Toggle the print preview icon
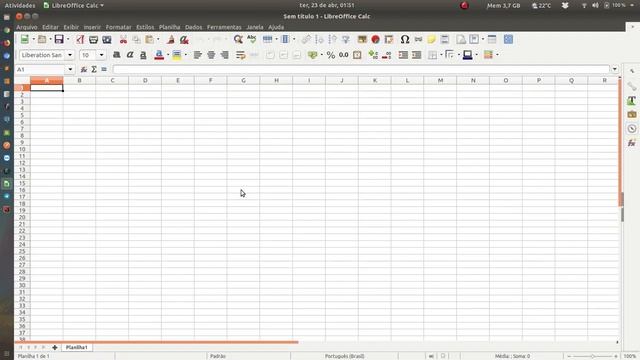The image size is (640, 360). pyautogui.click(x=107, y=39)
